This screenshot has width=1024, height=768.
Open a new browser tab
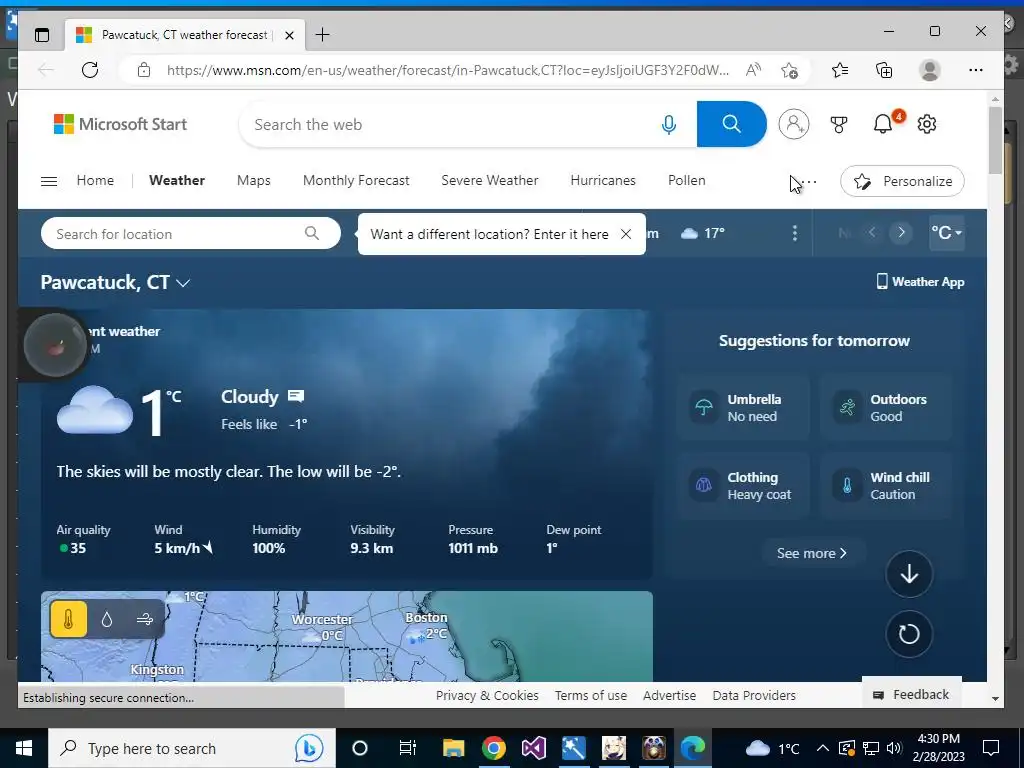point(322,35)
